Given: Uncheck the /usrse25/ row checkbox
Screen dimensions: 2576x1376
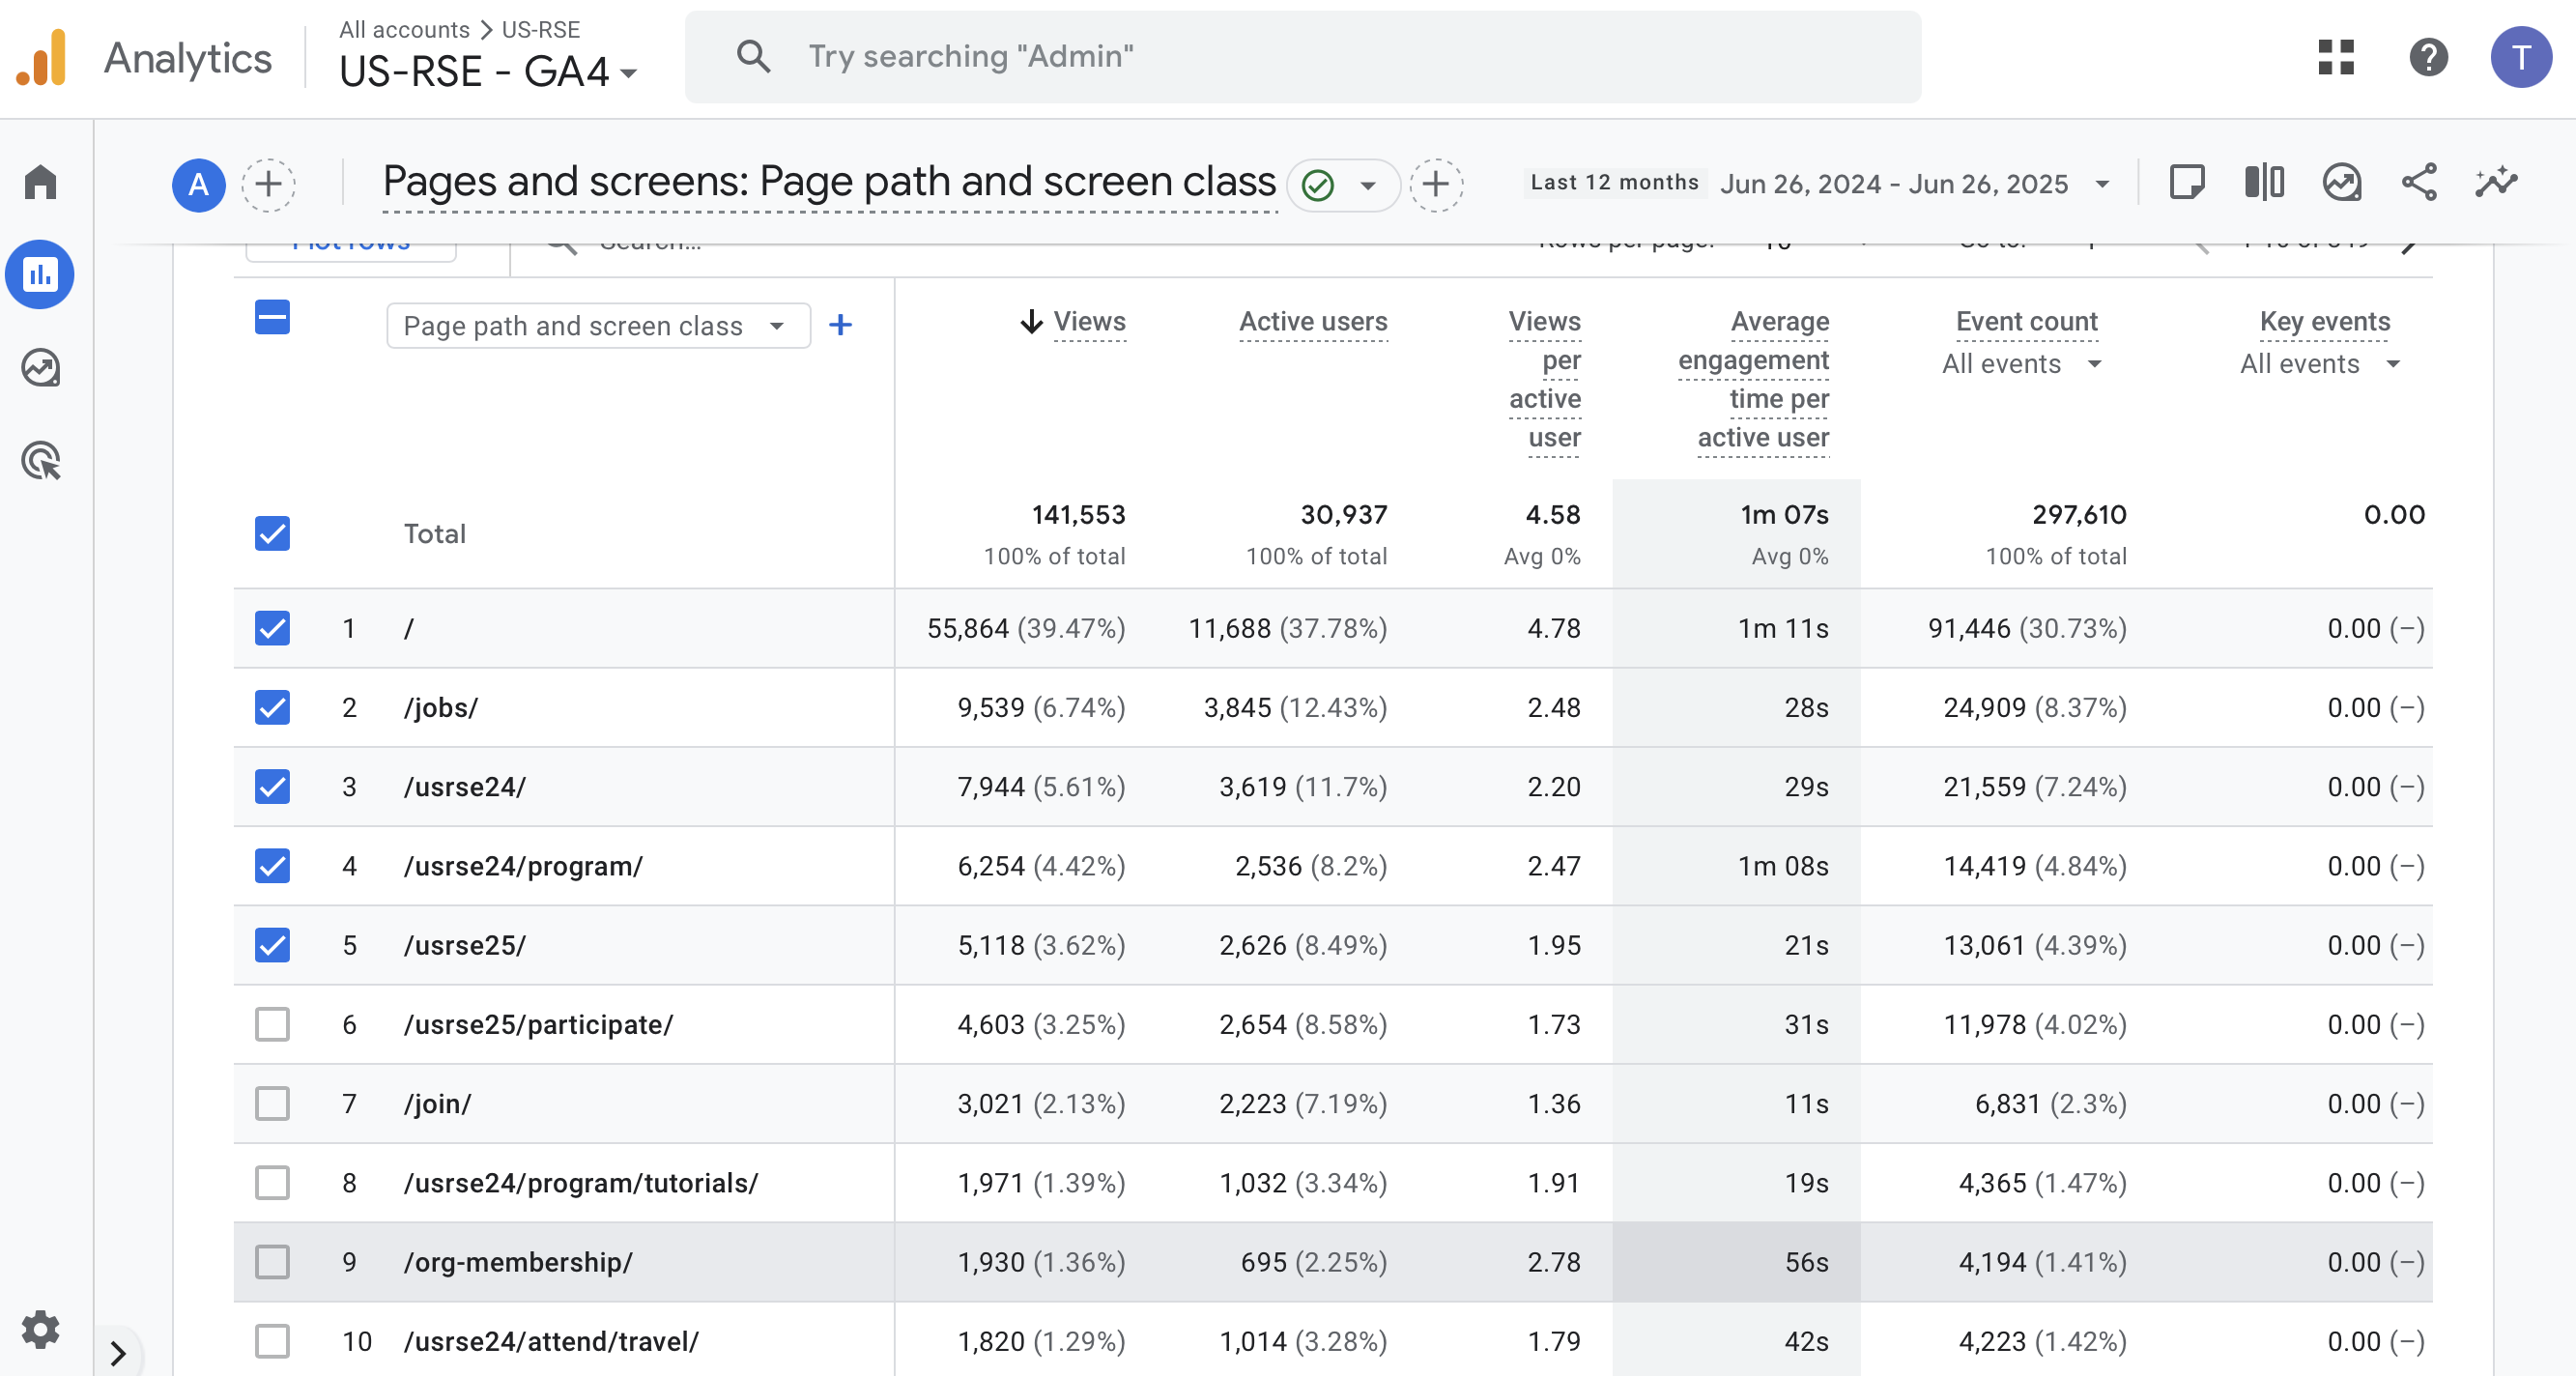Looking at the screenshot, I should tap(272, 945).
